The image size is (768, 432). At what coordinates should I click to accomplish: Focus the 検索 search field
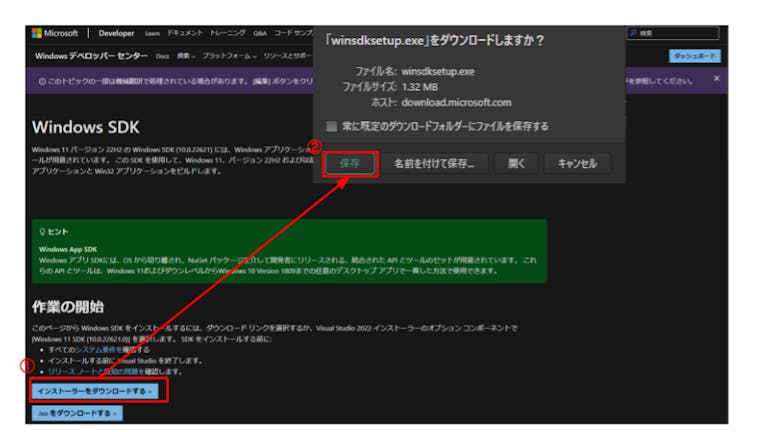pos(673,33)
